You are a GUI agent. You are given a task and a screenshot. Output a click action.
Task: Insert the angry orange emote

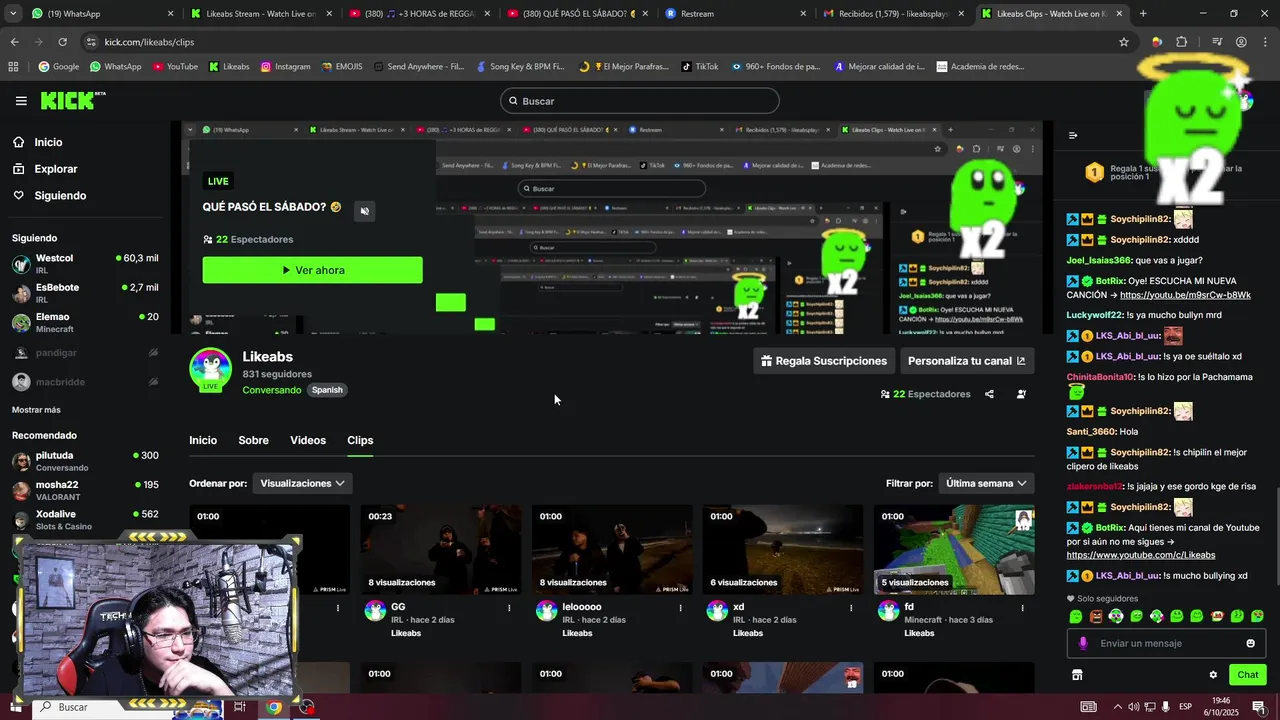click(1096, 617)
